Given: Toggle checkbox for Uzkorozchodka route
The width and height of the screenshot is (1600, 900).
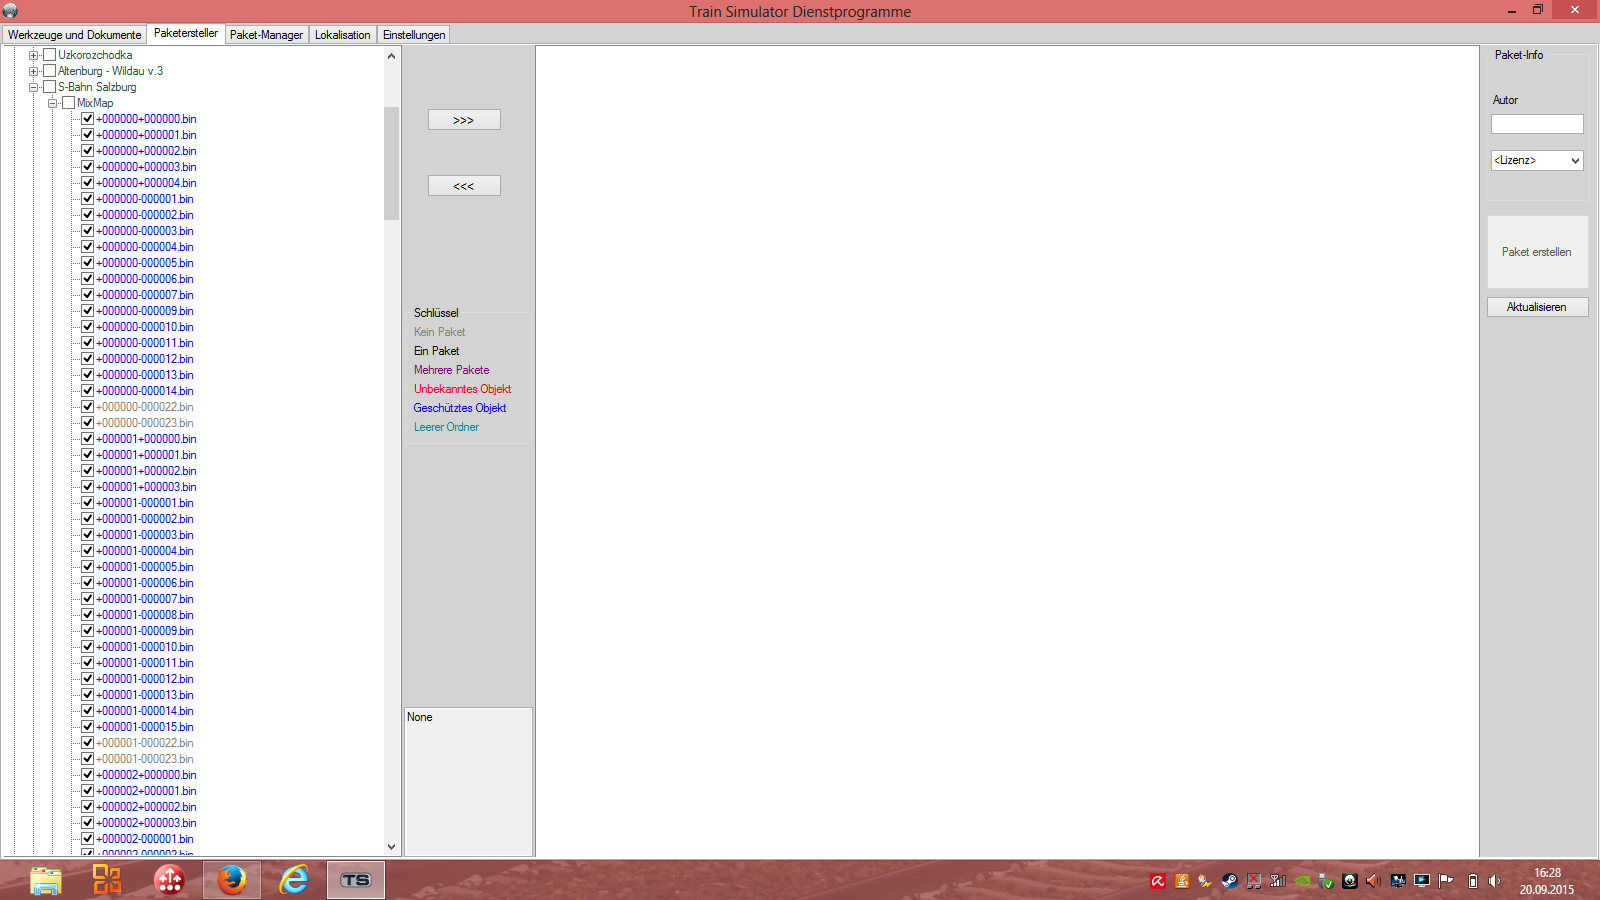Looking at the screenshot, I should 50,55.
